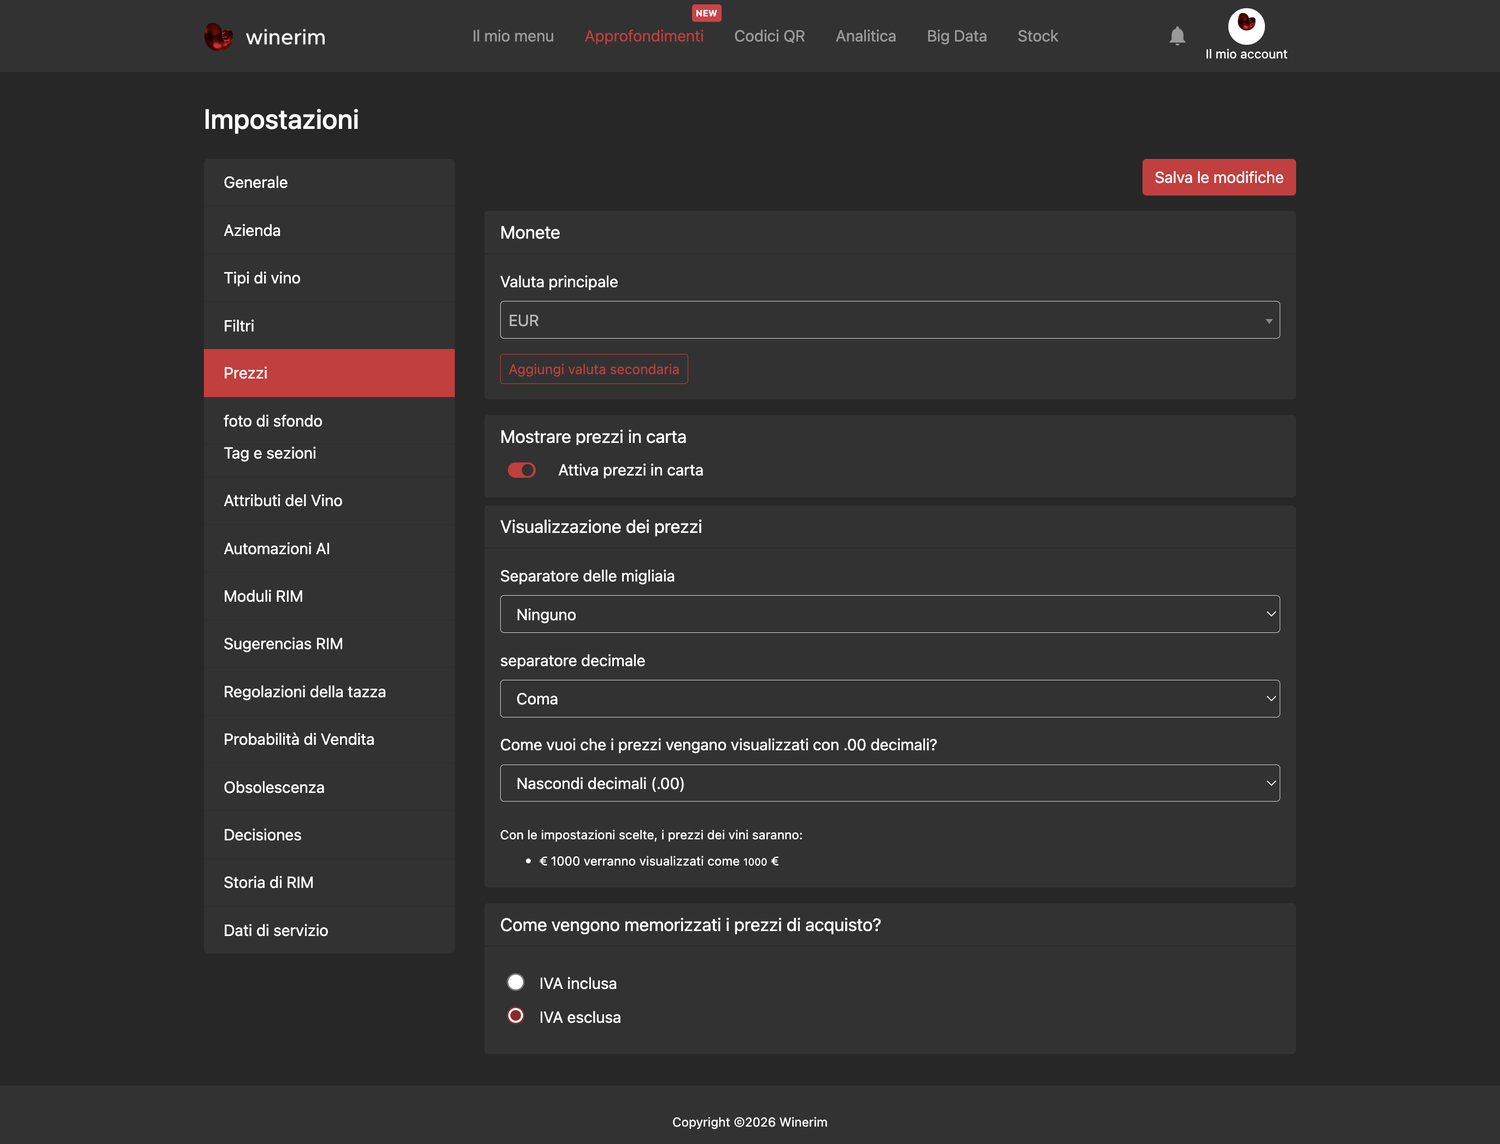This screenshot has height=1144, width=1500.
Task: Select the IVA esclusa radio button
Action: pos(516,1016)
